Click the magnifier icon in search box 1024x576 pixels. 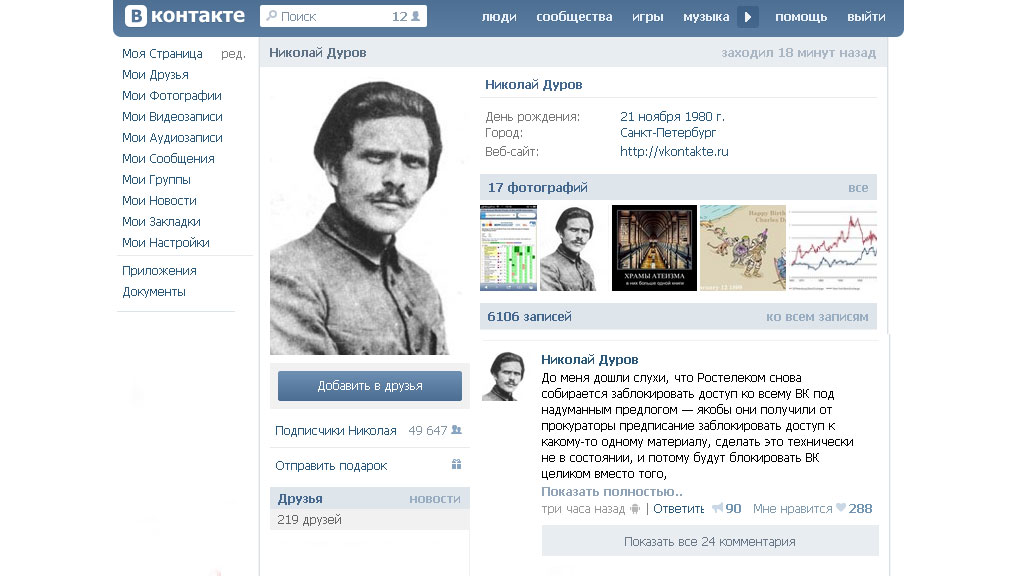(x=271, y=16)
